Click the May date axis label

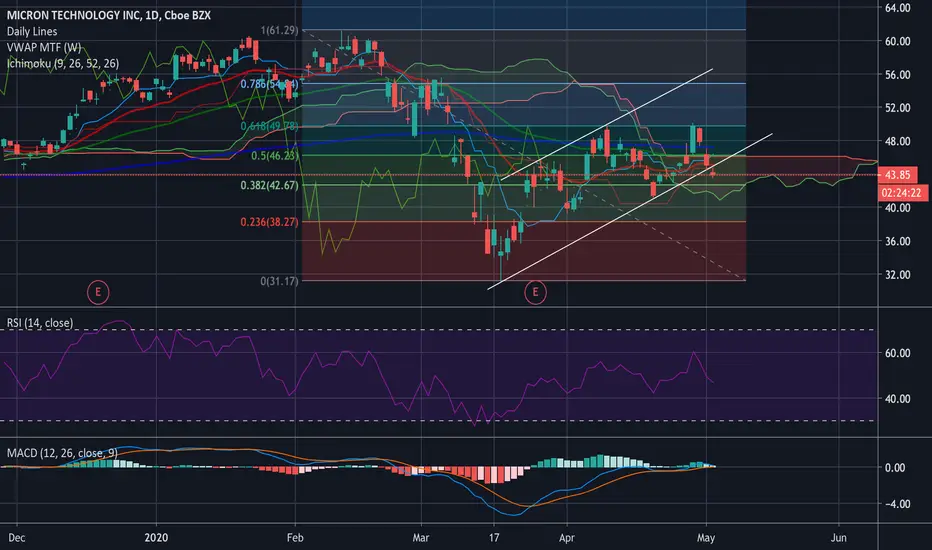706,538
